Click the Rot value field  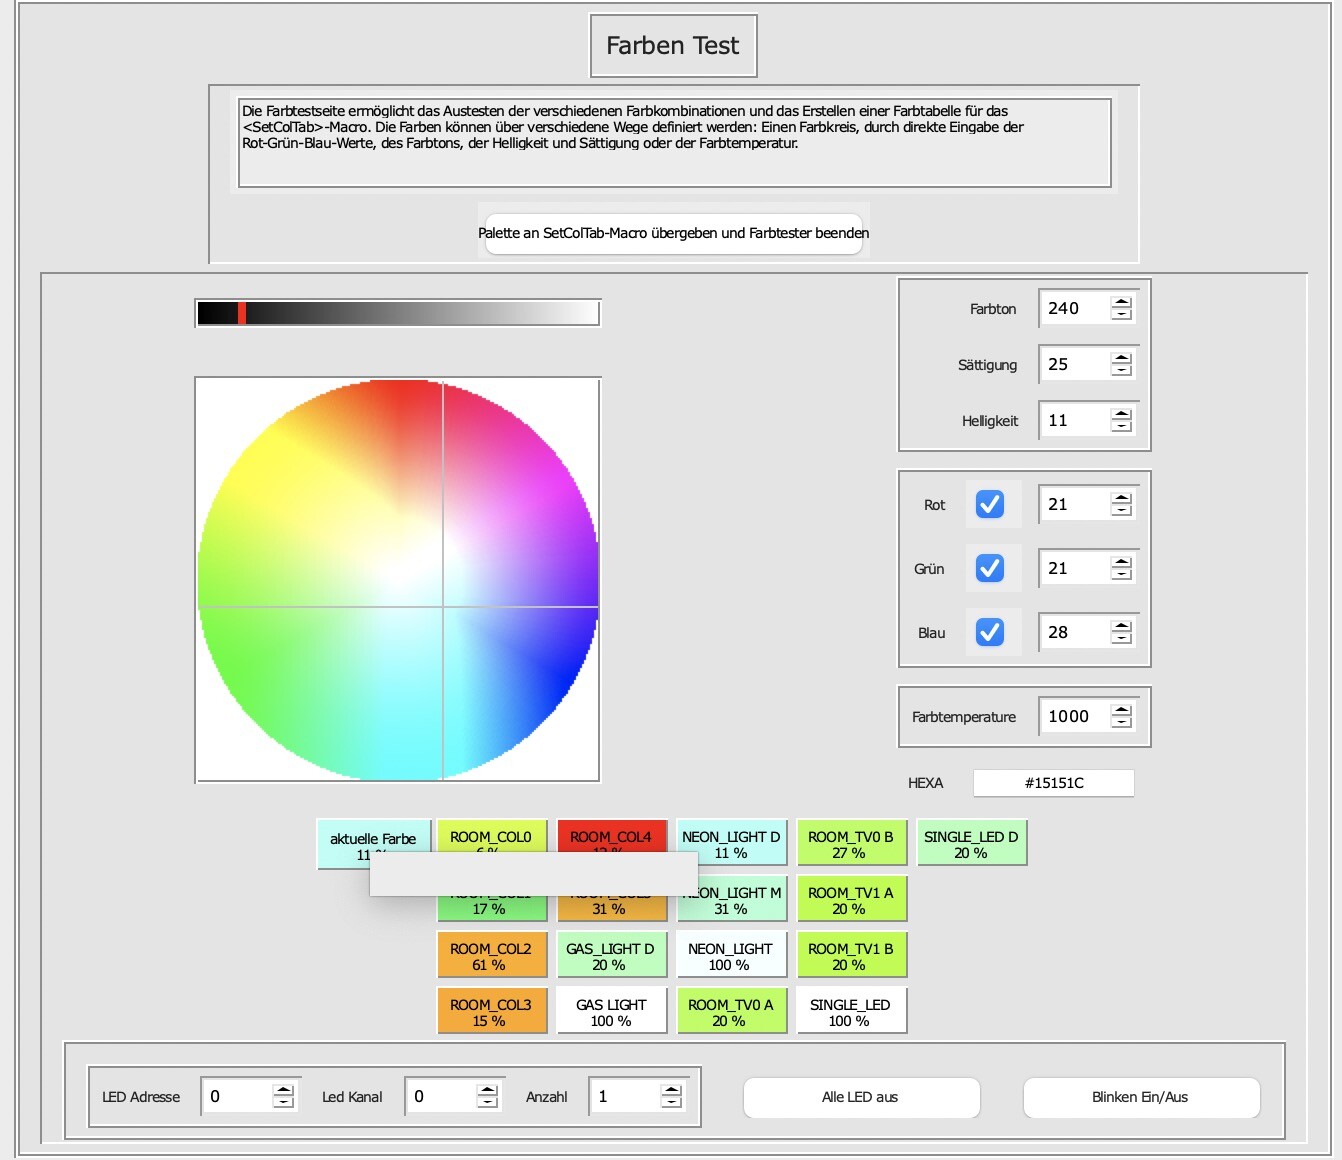point(1075,504)
